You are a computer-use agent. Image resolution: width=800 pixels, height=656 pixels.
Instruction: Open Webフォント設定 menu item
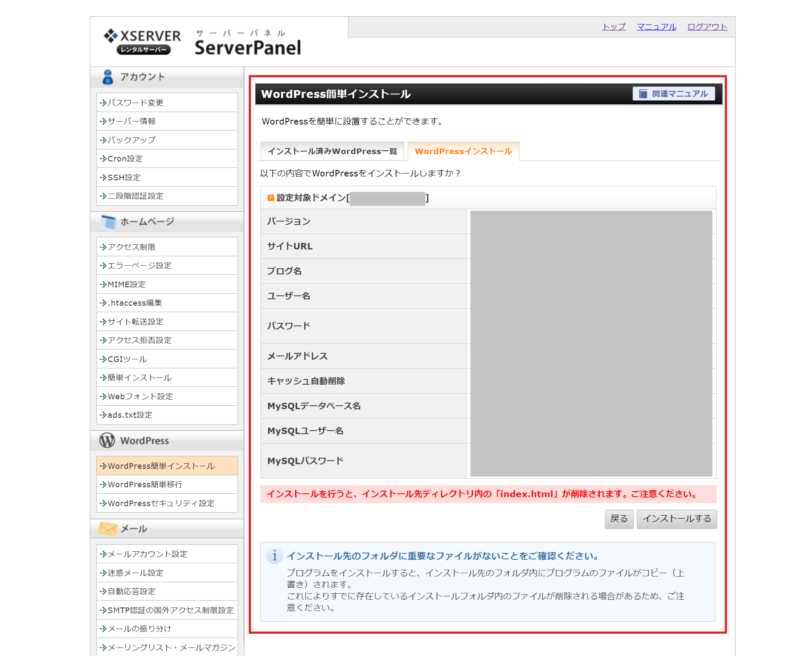click(x=167, y=396)
